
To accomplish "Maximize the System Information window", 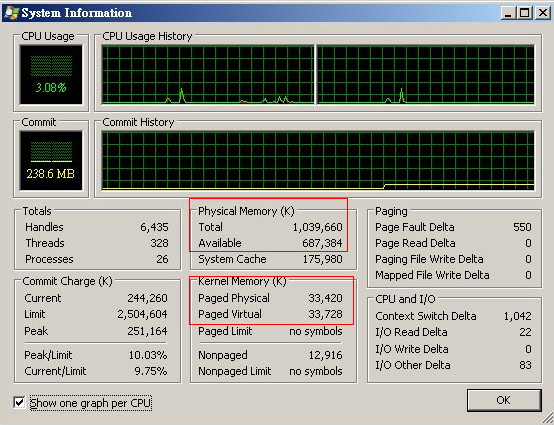I will pyautogui.click(x=525, y=13).
